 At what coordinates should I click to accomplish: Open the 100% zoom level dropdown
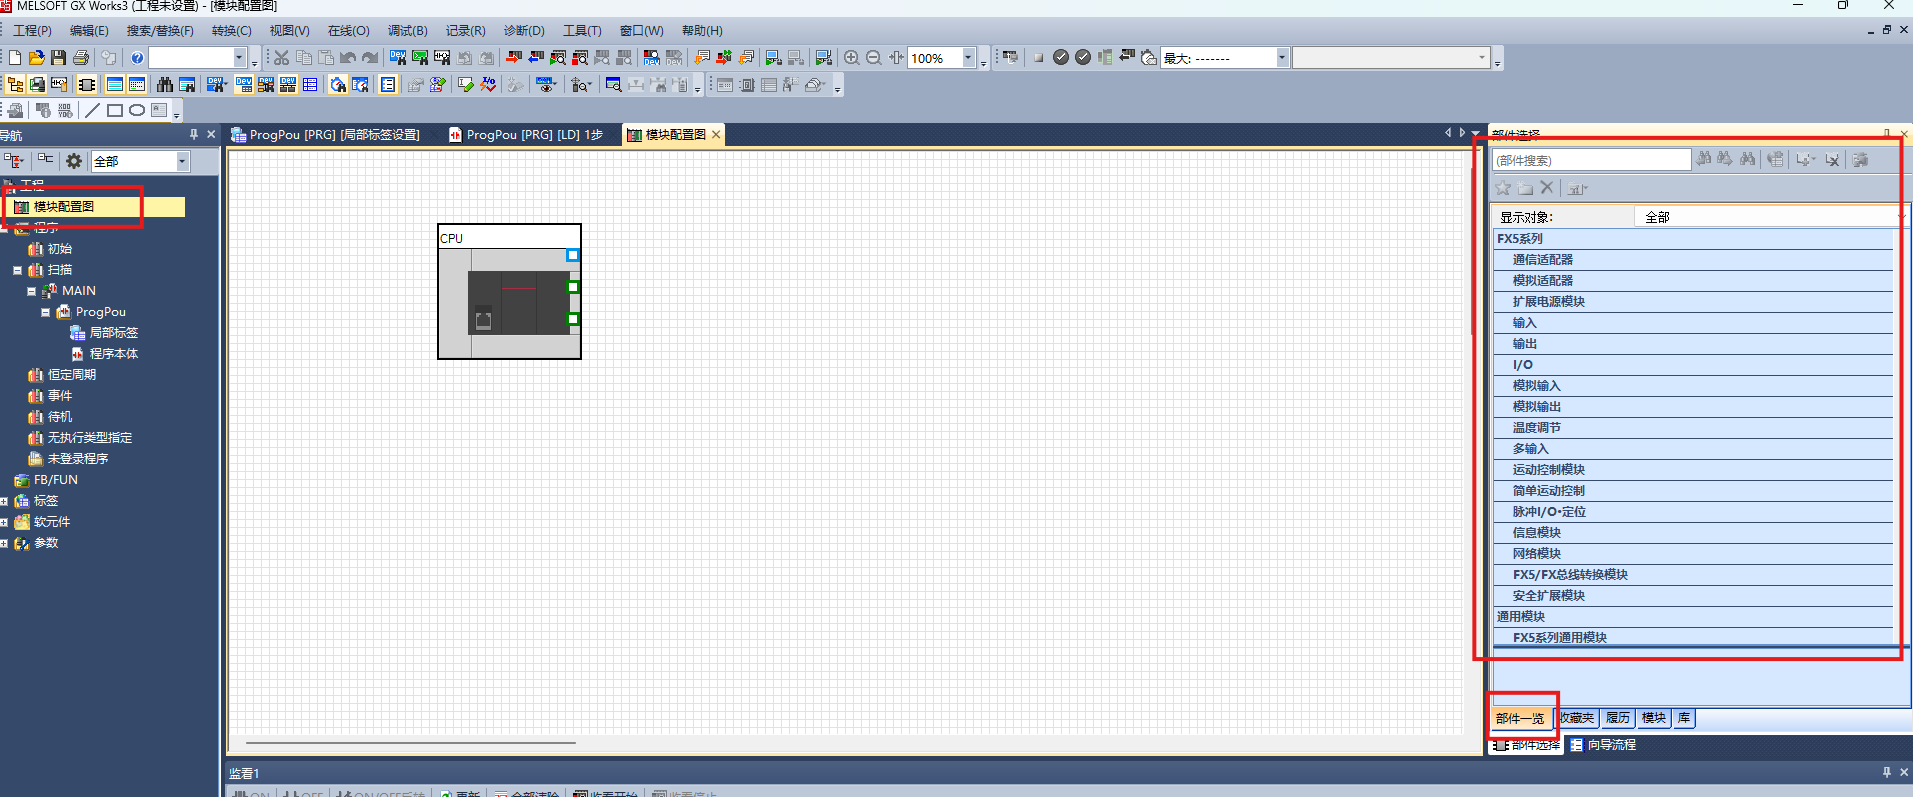[968, 58]
